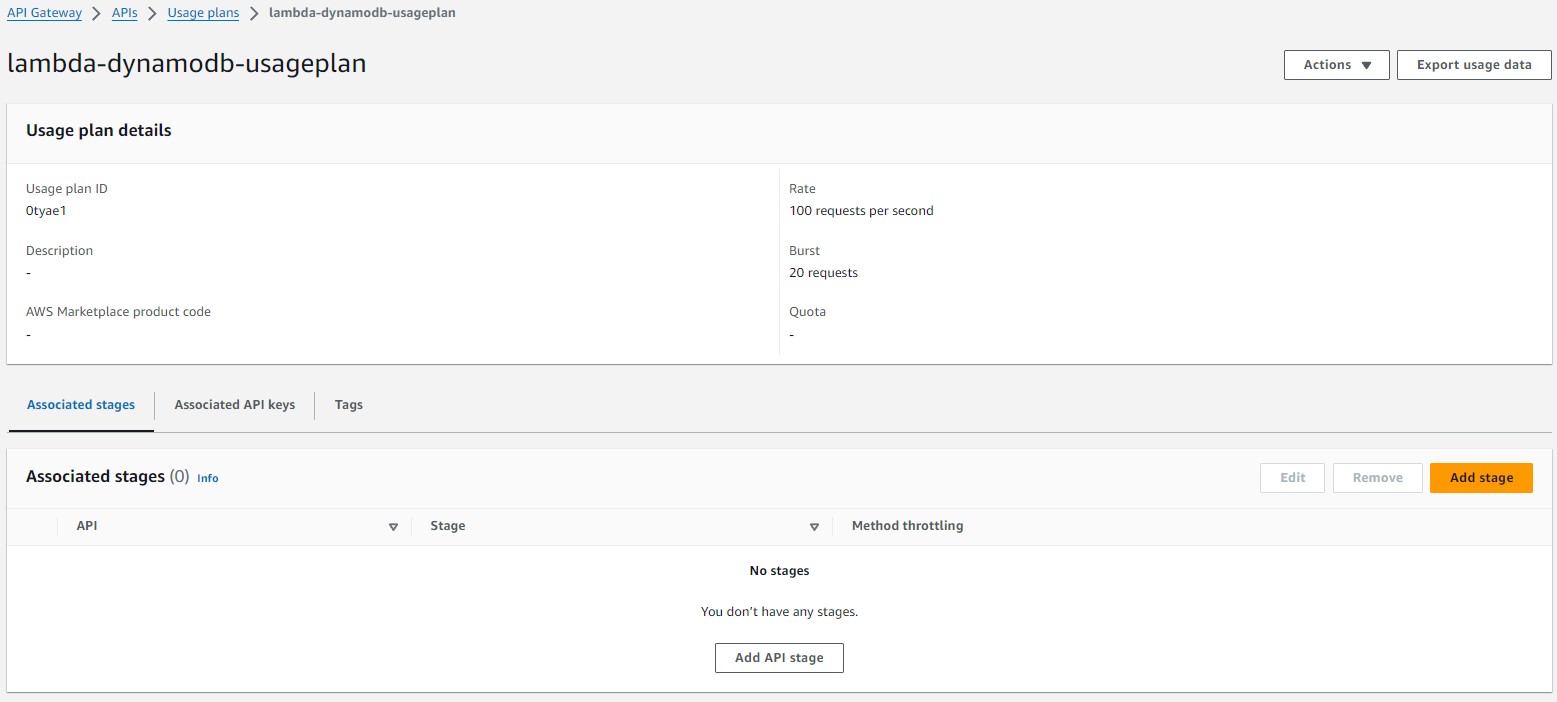Navigate to Usage plans breadcrumb
1557x702 pixels.
(203, 13)
